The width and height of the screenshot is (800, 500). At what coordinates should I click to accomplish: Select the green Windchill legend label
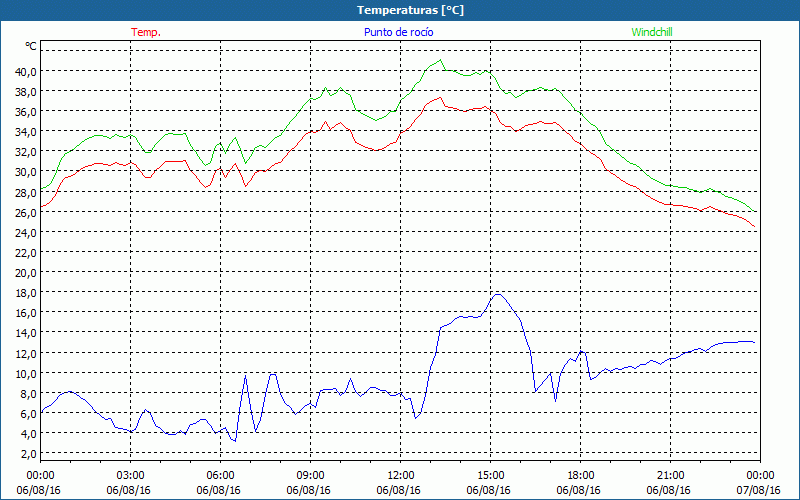click(652, 32)
